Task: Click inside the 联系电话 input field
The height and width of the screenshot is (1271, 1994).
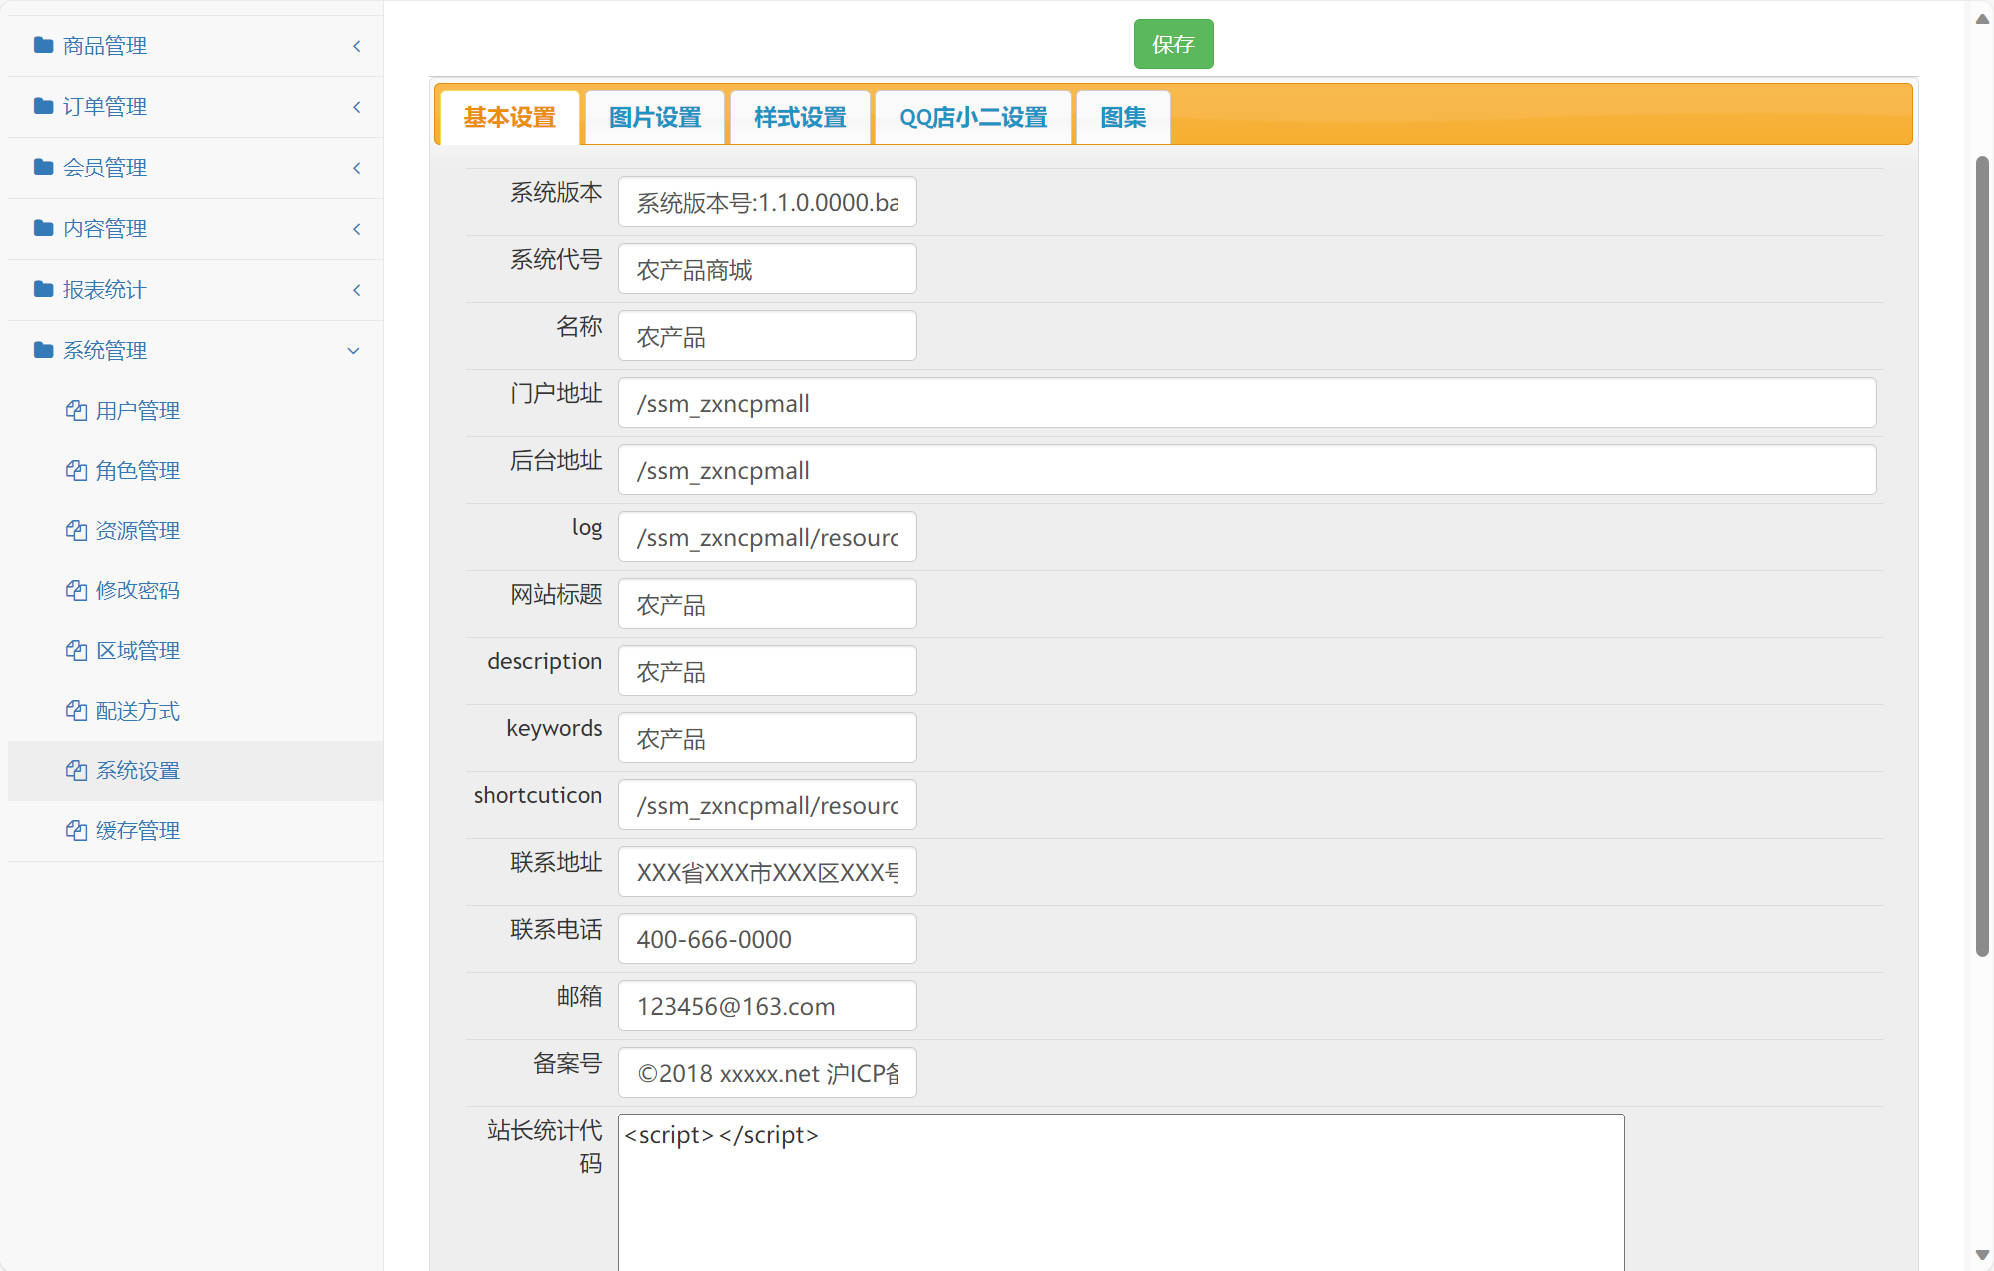Action: (x=766, y=938)
